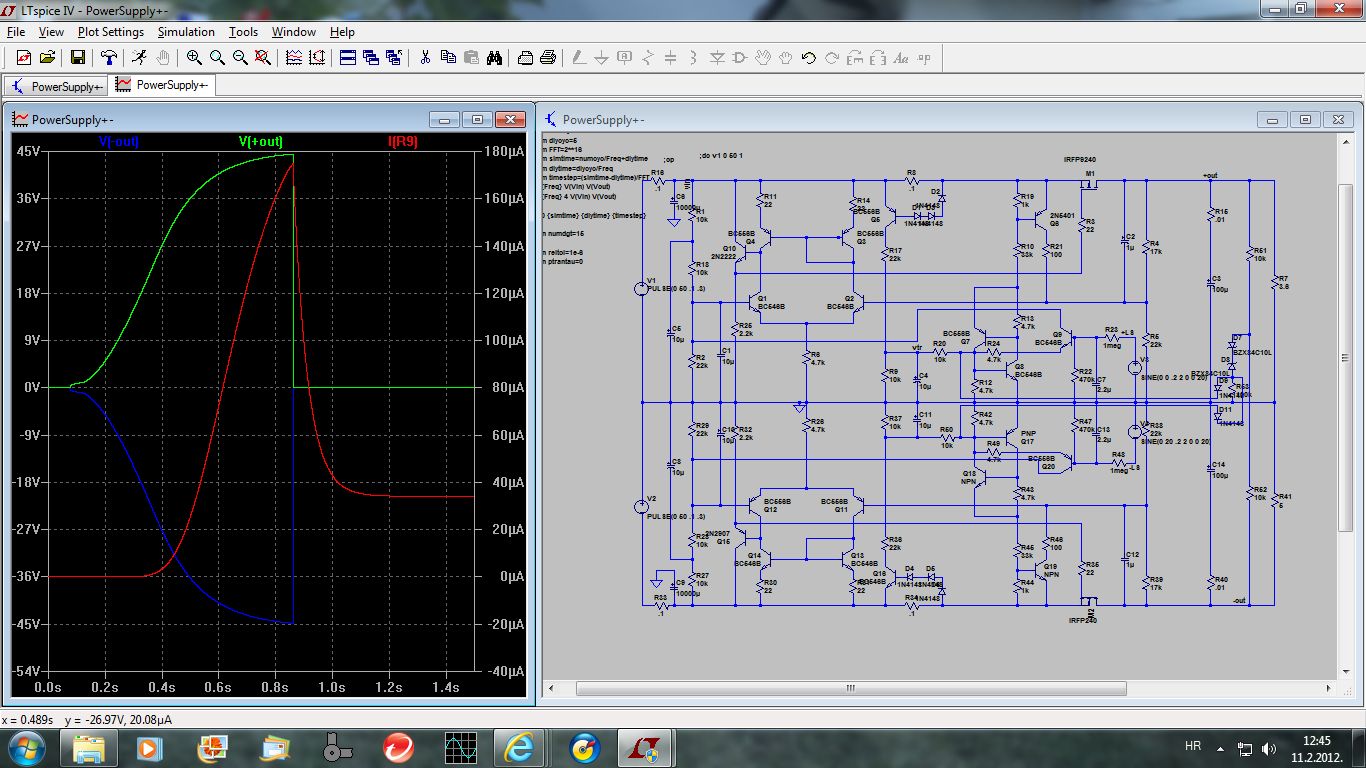Switch to the PowerSupply+- schematic tab
The width and height of the screenshot is (1366, 768).
pos(57,86)
